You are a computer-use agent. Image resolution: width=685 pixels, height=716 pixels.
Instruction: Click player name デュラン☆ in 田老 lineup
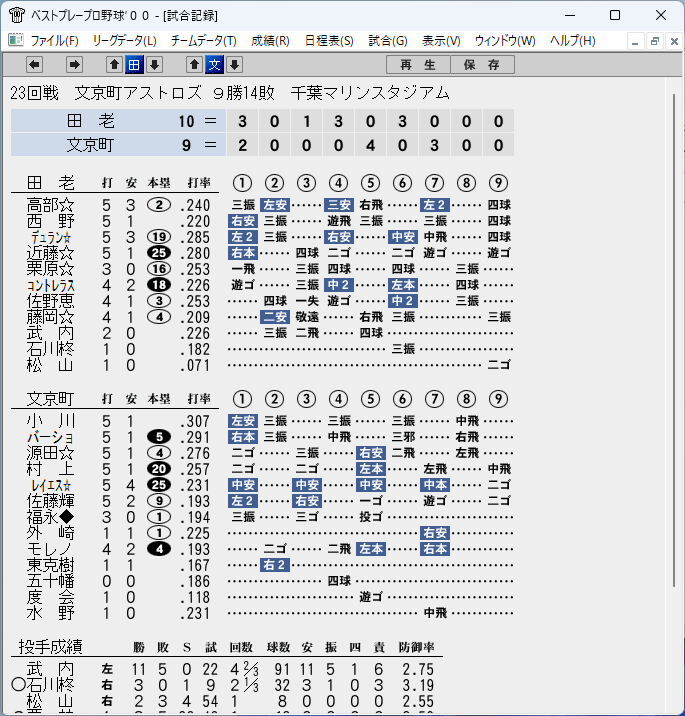click(50, 237)
